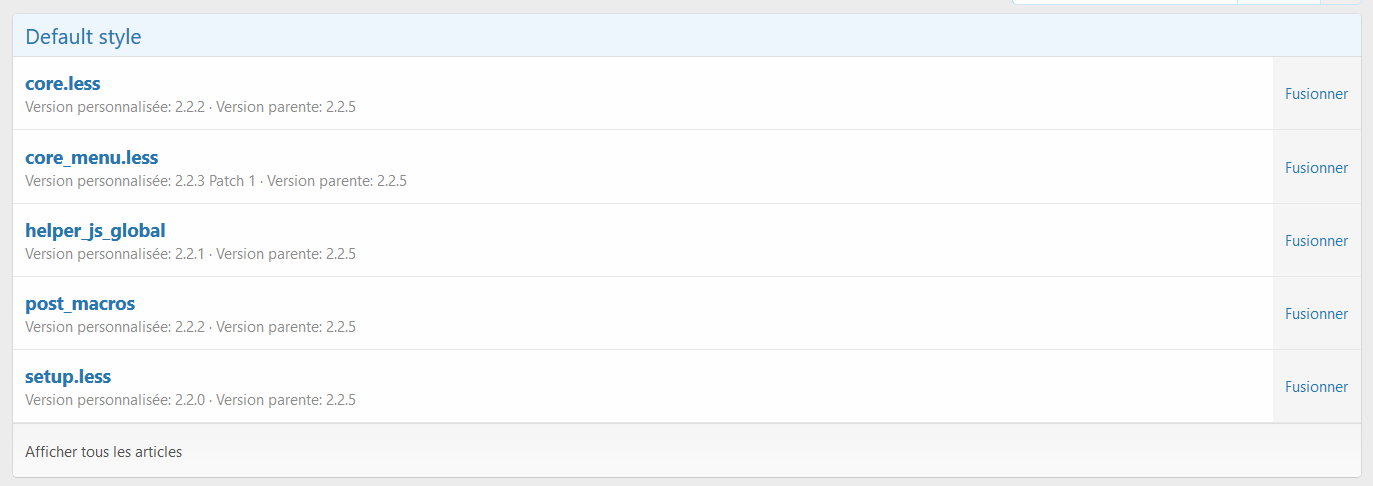This screenshot has width=1373, height=486.
Task: Click Fusionner for core_menu.less
Action: (x=1316, y=168)
